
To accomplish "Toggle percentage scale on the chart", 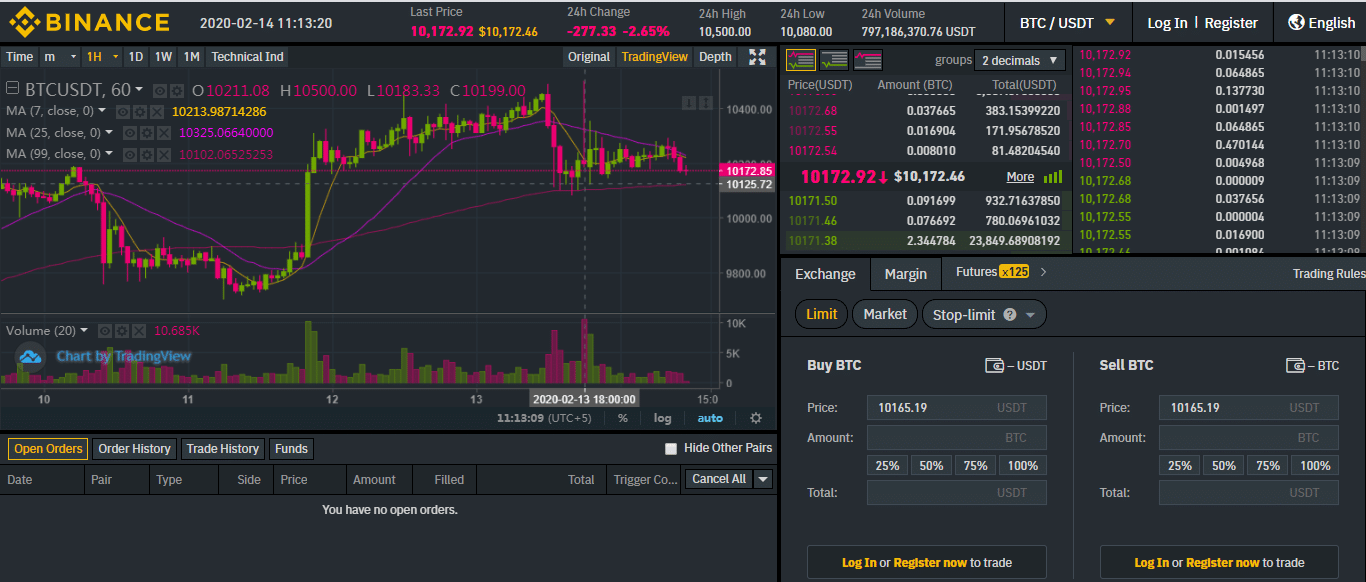I will pyautogui.click(x=623, y=418).
